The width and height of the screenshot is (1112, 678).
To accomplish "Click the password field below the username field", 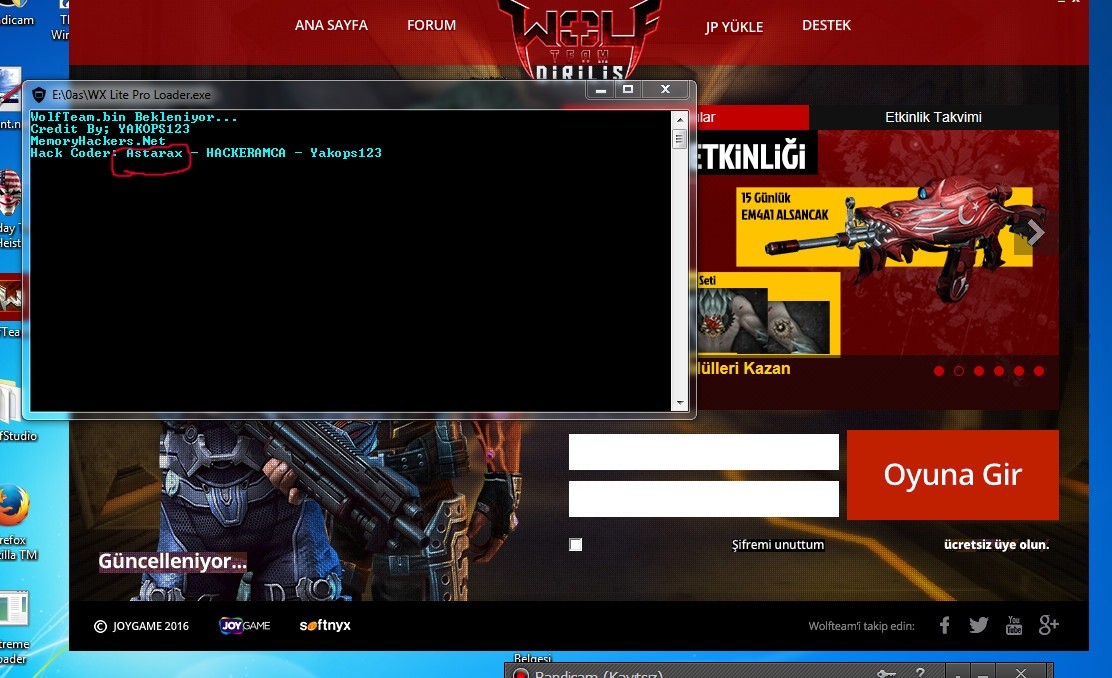I will click(704, 499).
